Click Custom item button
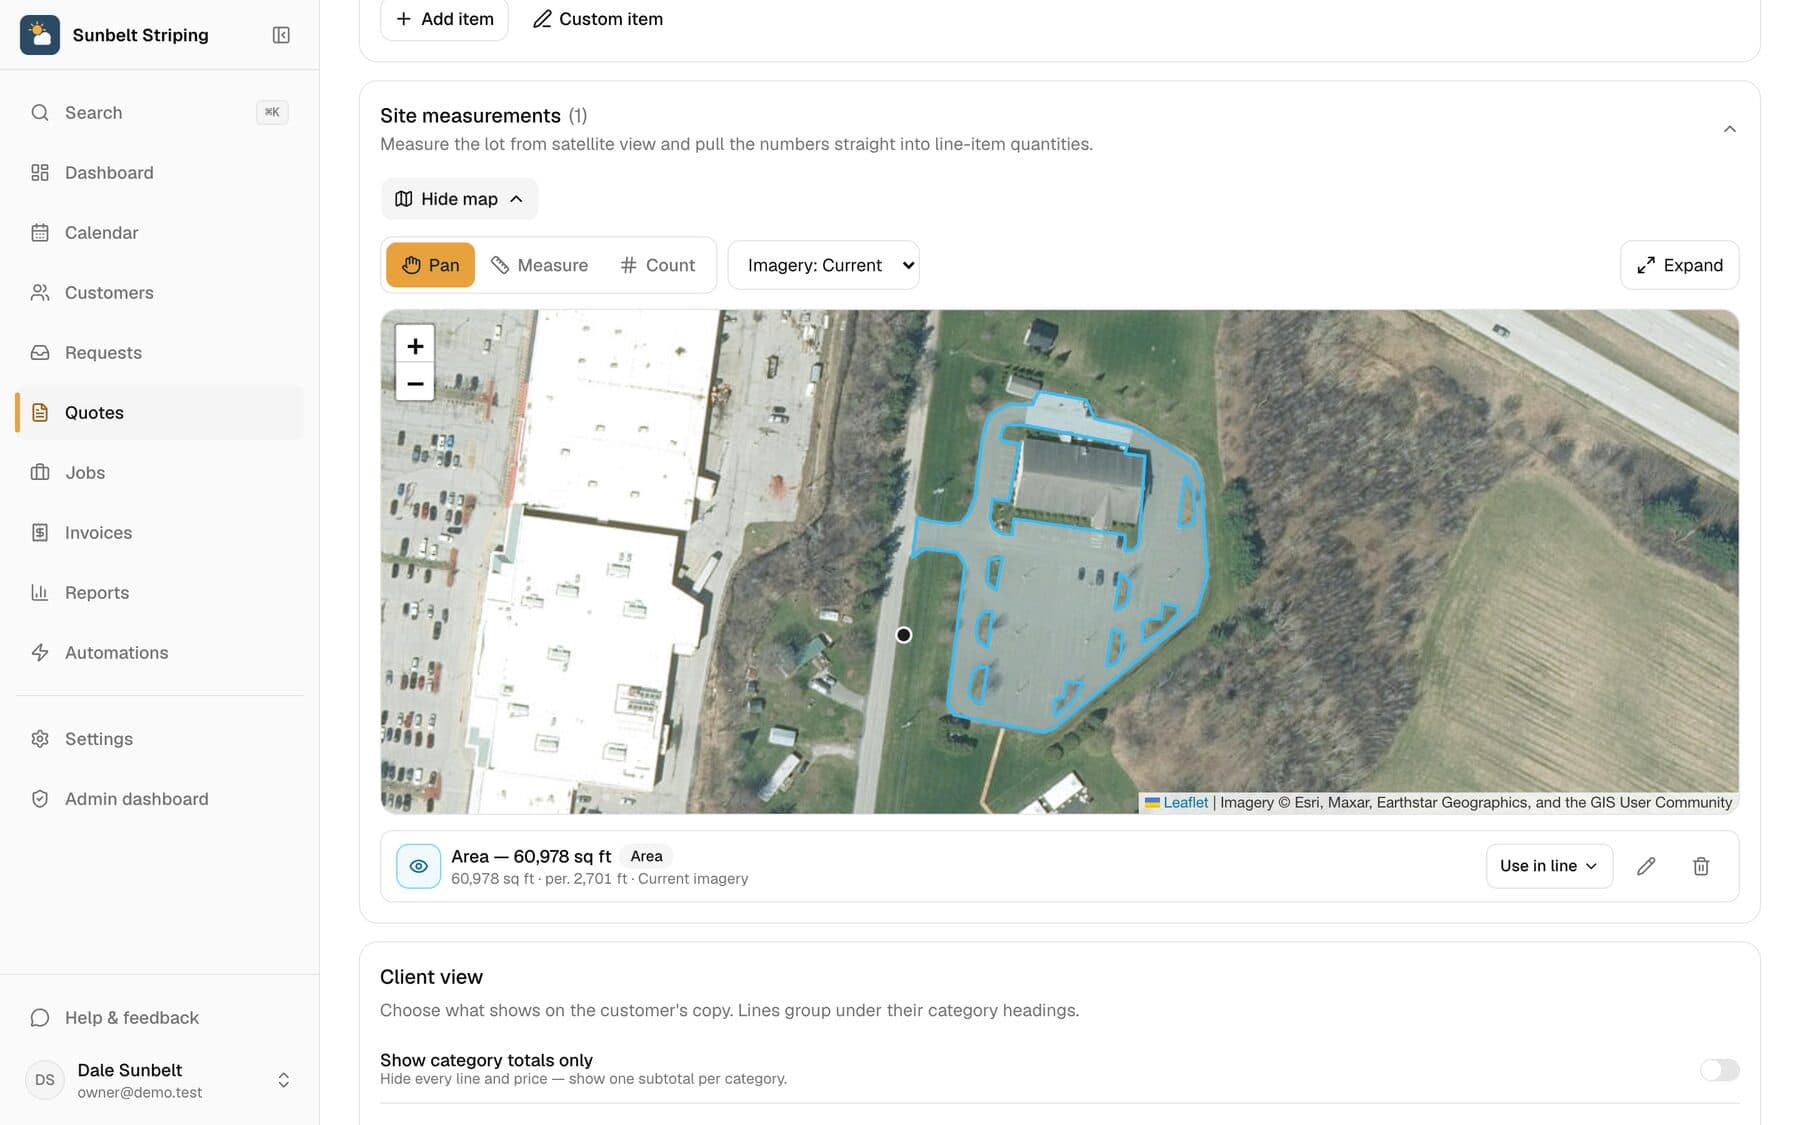The width and height of the screenshot is (1800, 1125). pyautogui.click(x=598, y=19)
